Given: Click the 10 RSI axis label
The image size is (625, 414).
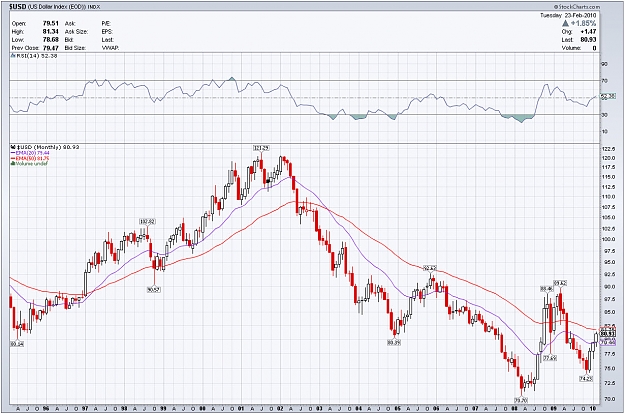Looking at the screenshot, I should tap(604, 131).
